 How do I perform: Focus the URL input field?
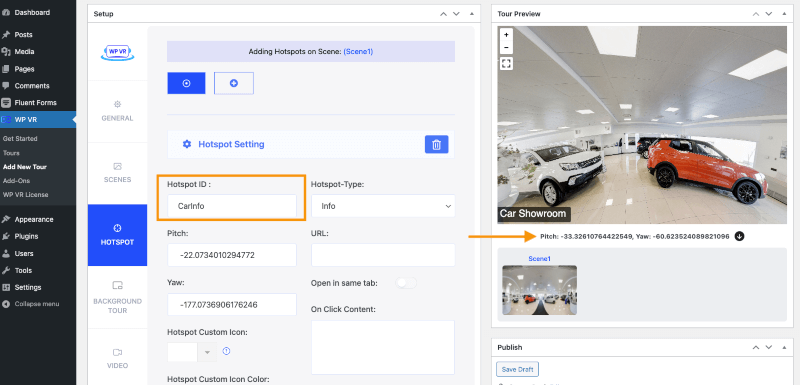tap(383, 255)
